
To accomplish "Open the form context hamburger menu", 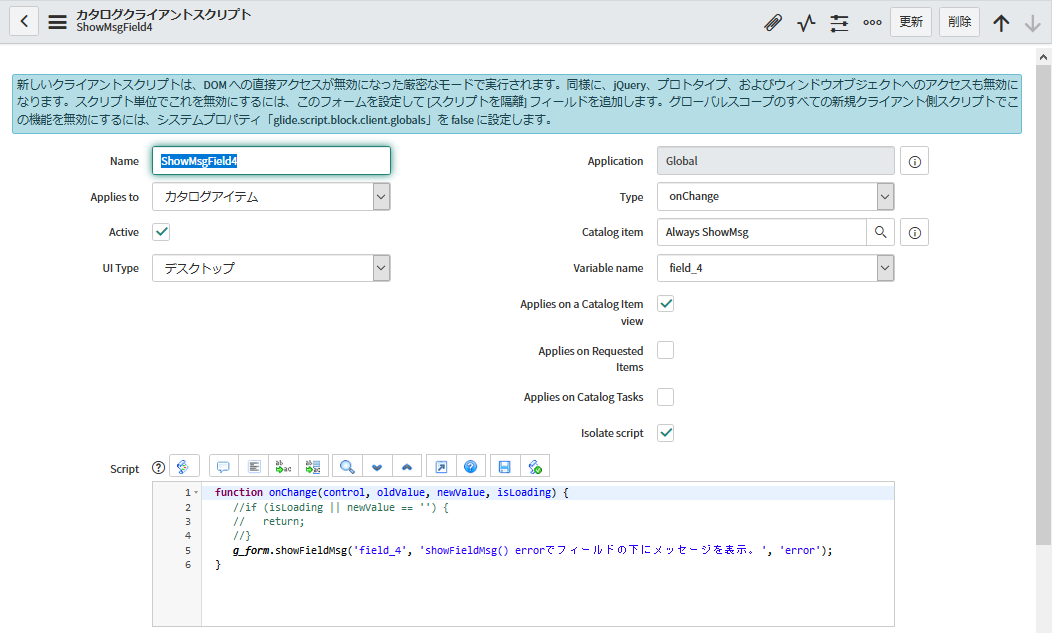I will tap(58, 22).
